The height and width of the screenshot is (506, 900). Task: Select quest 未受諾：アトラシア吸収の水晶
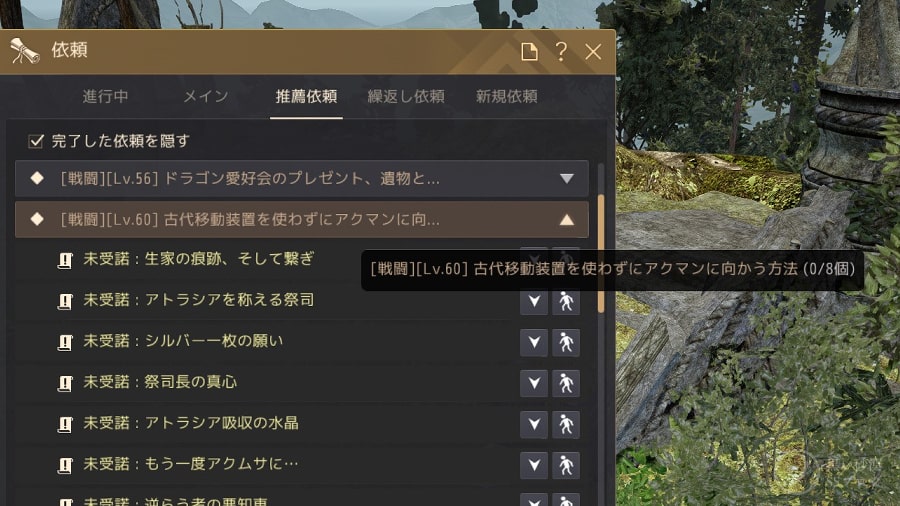191,423
